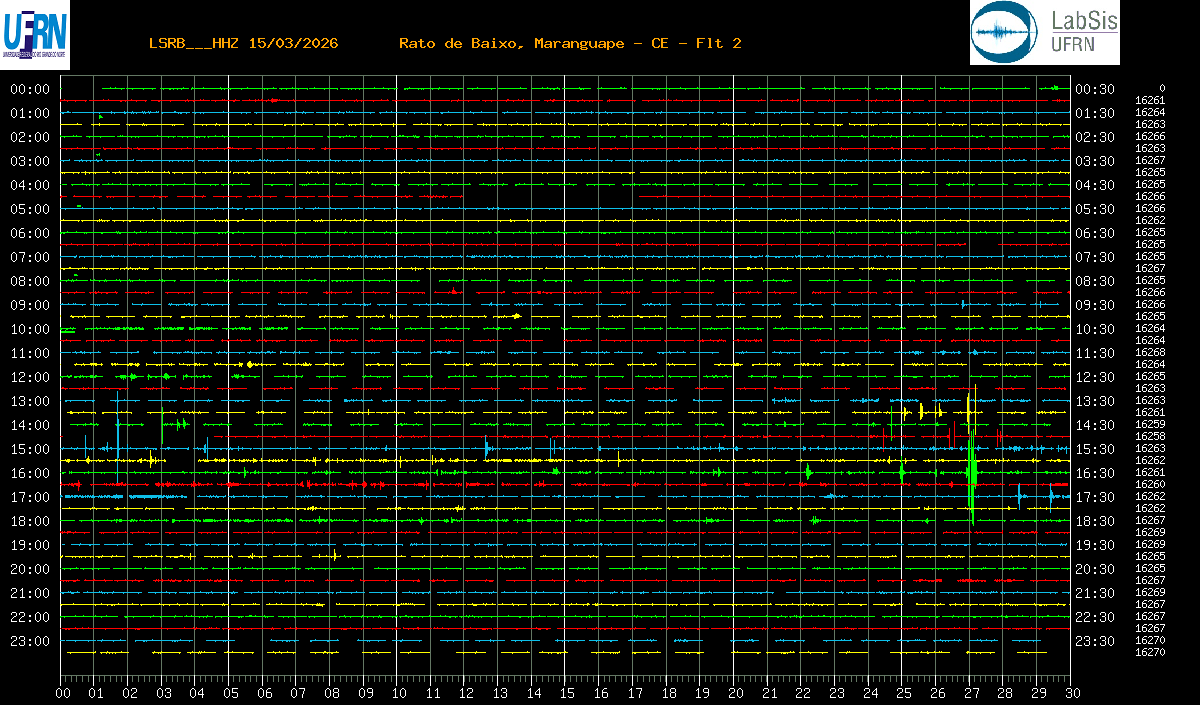Image resolution: width=1200 pixels, height=705 pixels.
Task: Pick the 18:30 label on the right axis
Action: tap(1094, 521)
